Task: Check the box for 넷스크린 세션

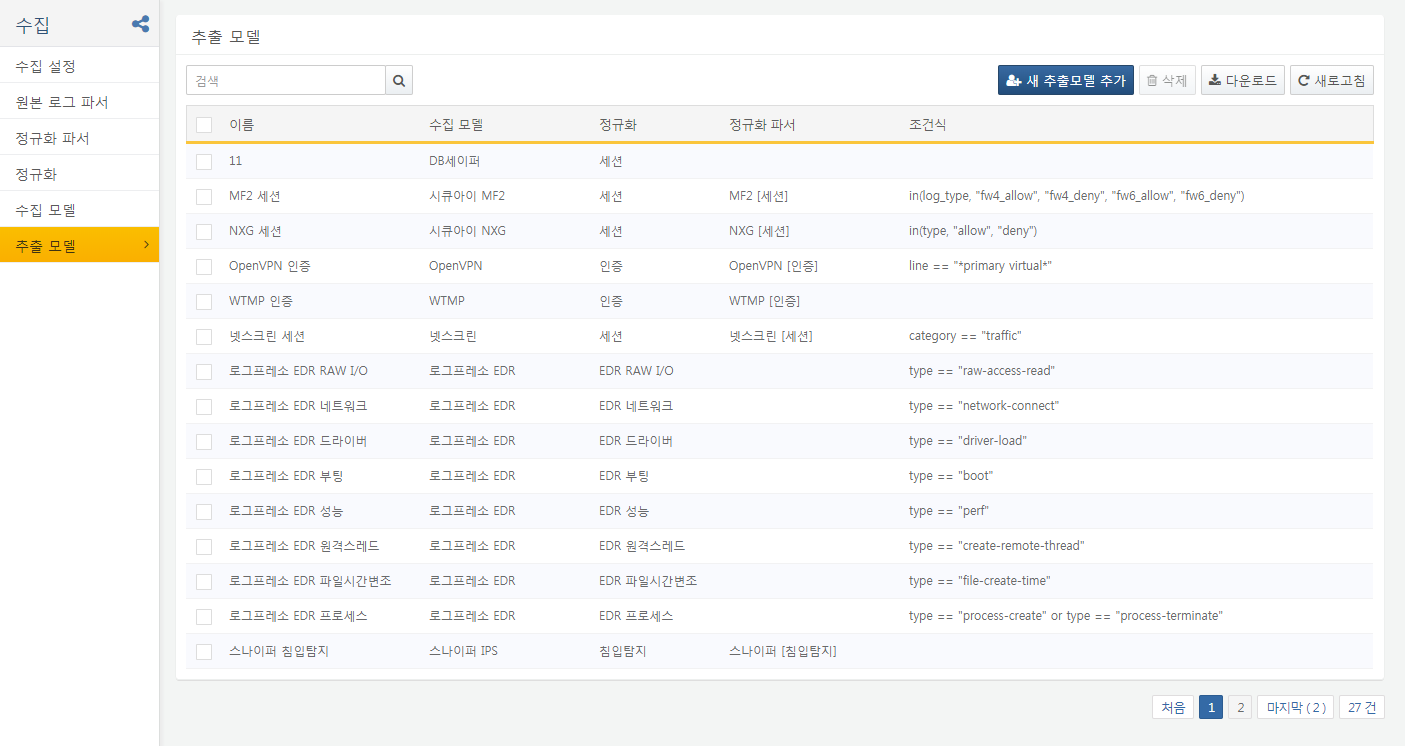Action: point(204,336)
